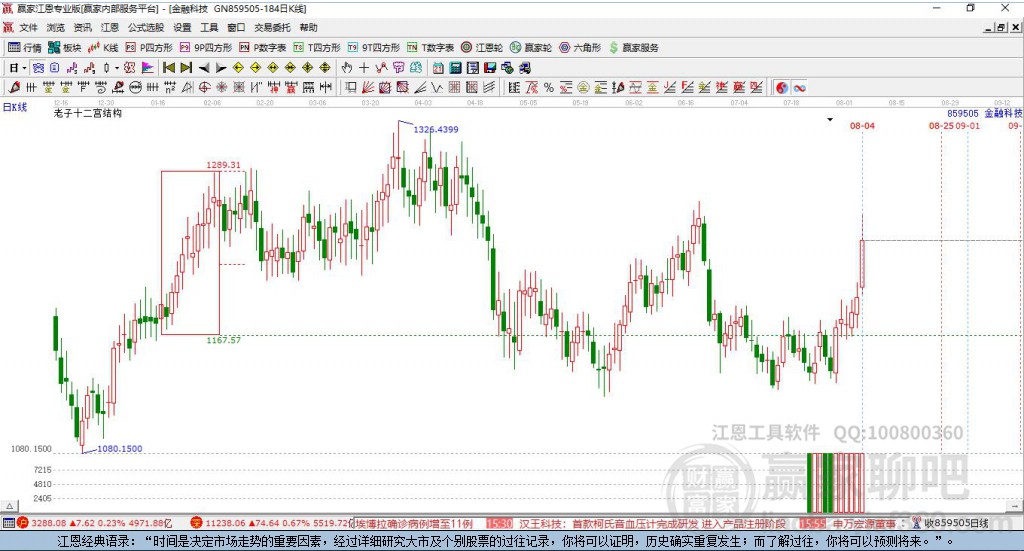Jump to first bar icon
Image resolution: width=1024 pixels, height=551 pixels.
(168, 68)
